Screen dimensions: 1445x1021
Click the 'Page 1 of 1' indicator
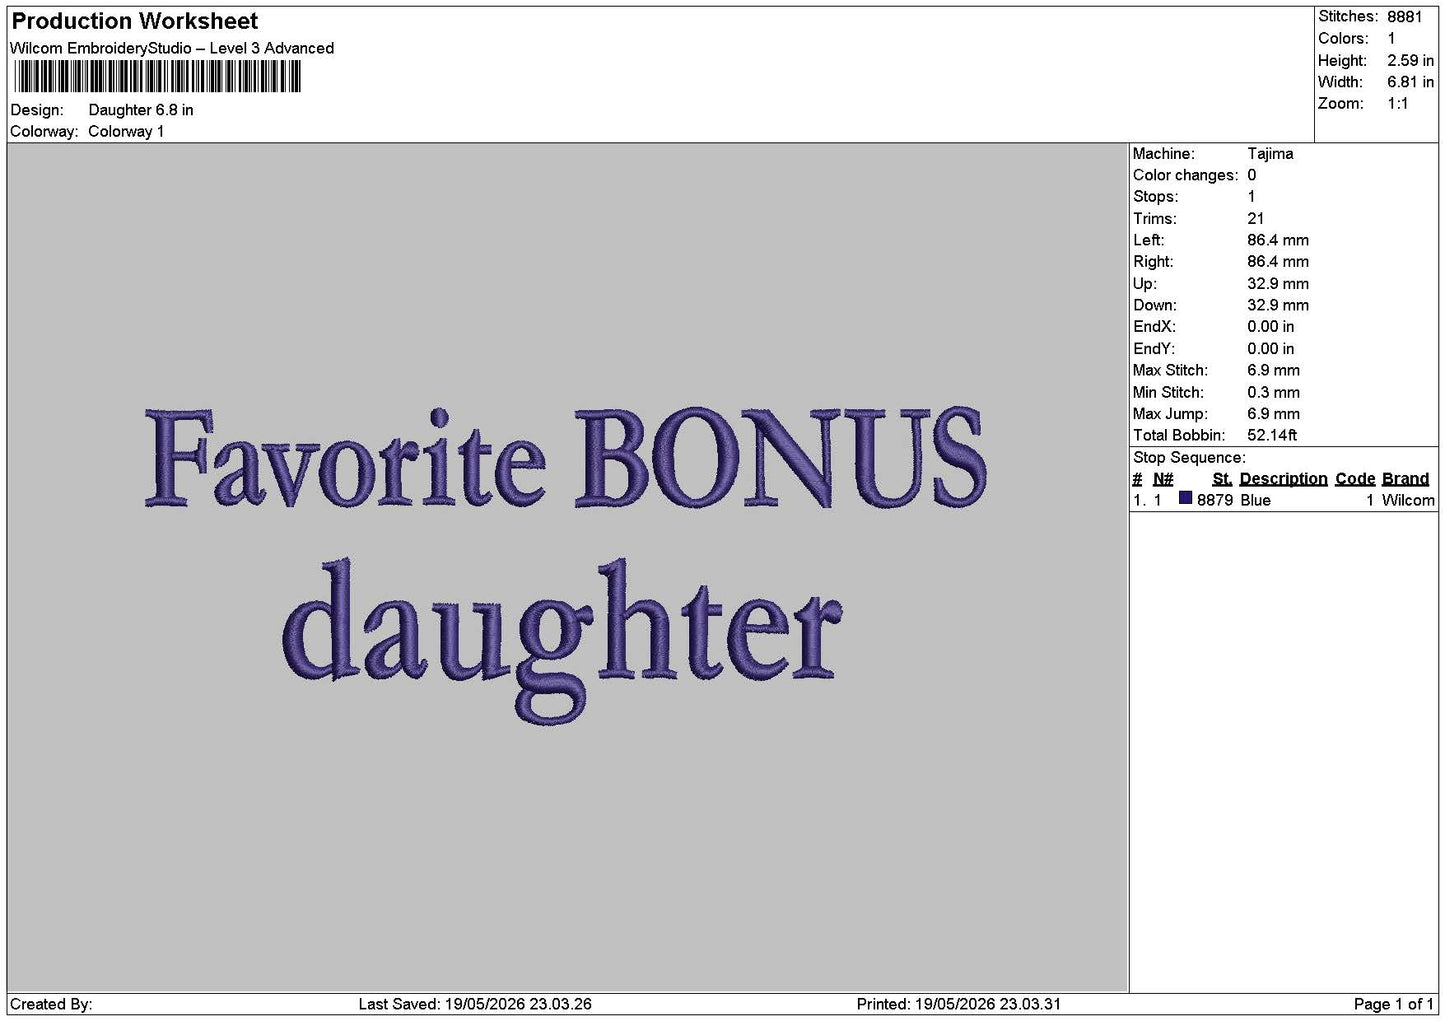click(1393, 1004)
